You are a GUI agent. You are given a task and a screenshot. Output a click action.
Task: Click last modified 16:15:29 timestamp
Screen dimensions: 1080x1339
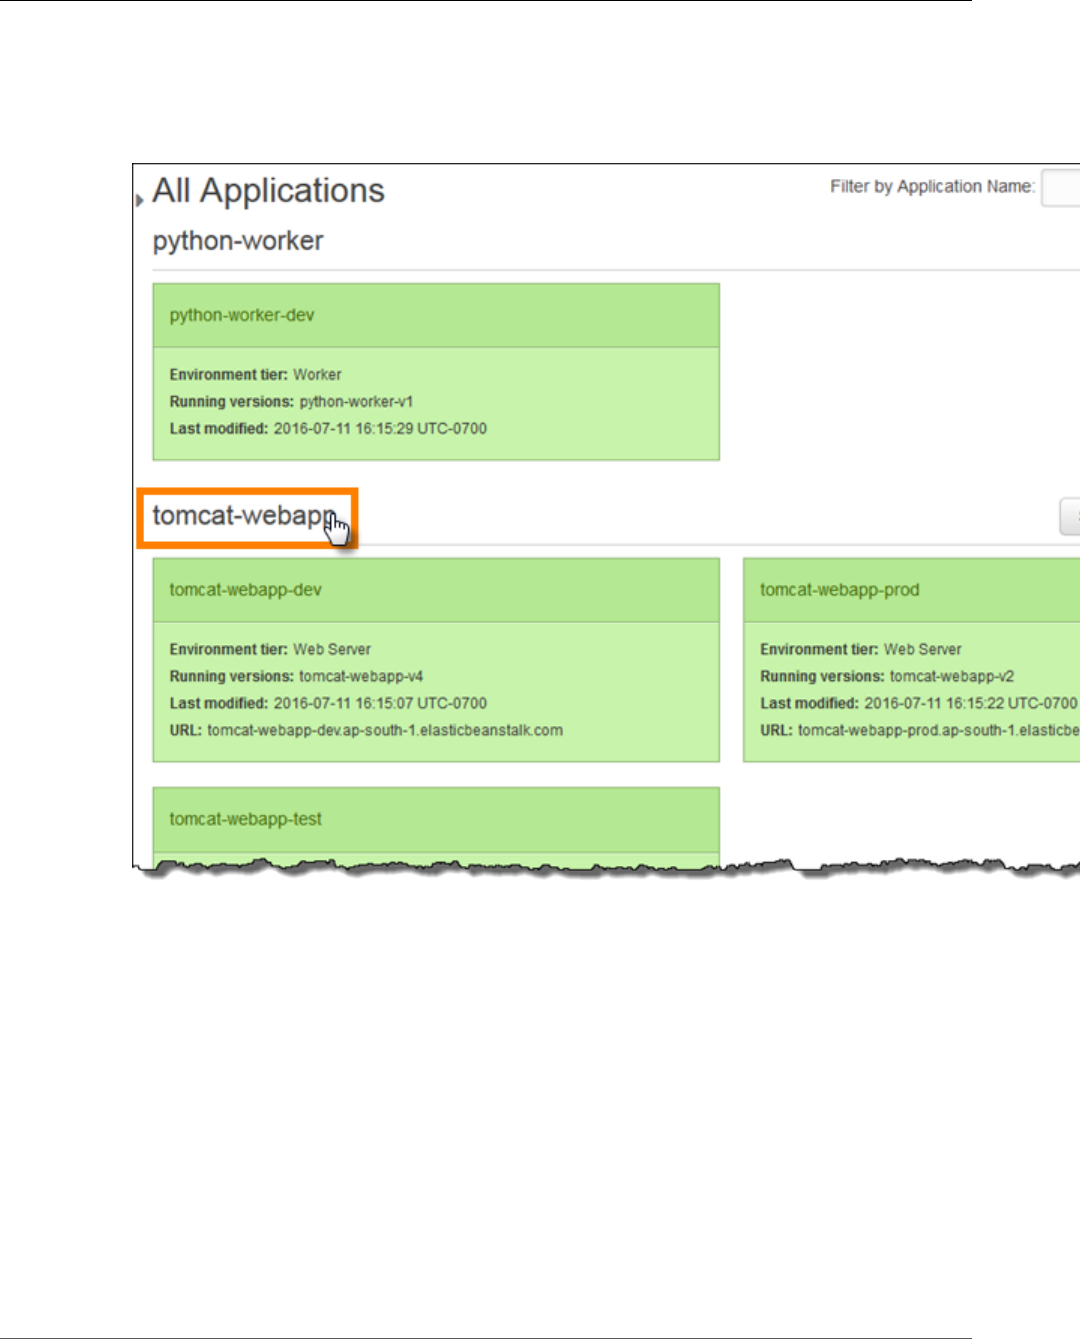(x=380, y=429)
